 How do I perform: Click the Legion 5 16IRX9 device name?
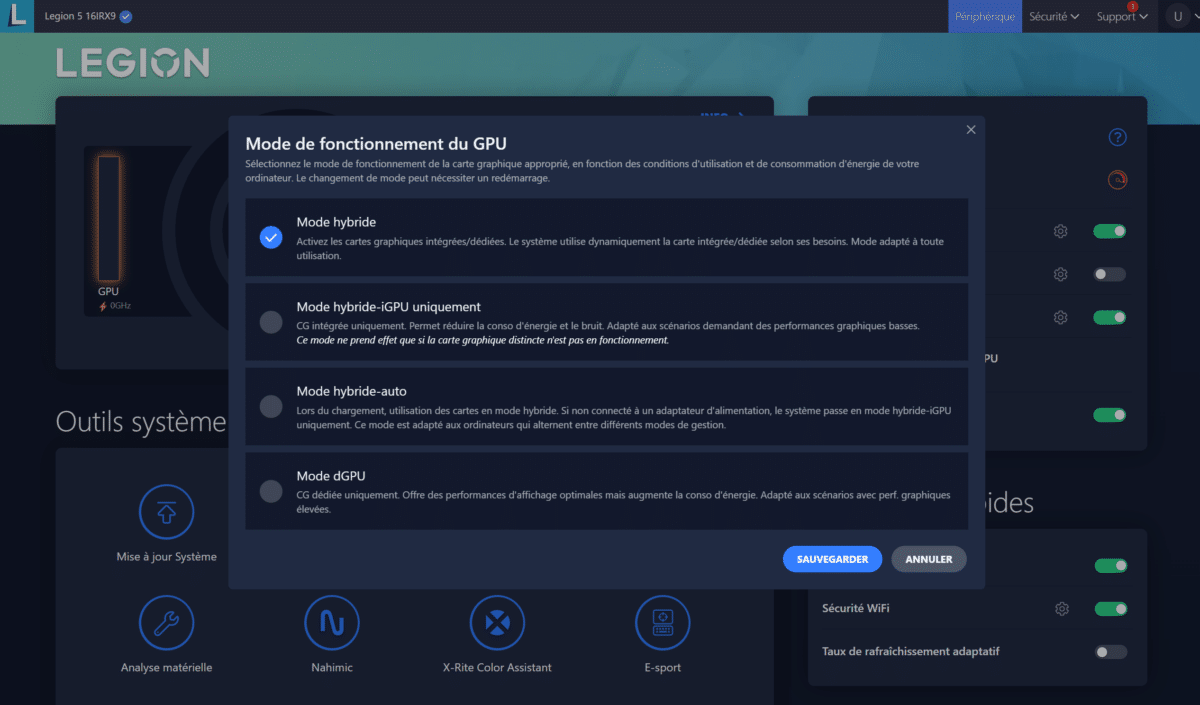pyautogui.click(x=80, y=17)
